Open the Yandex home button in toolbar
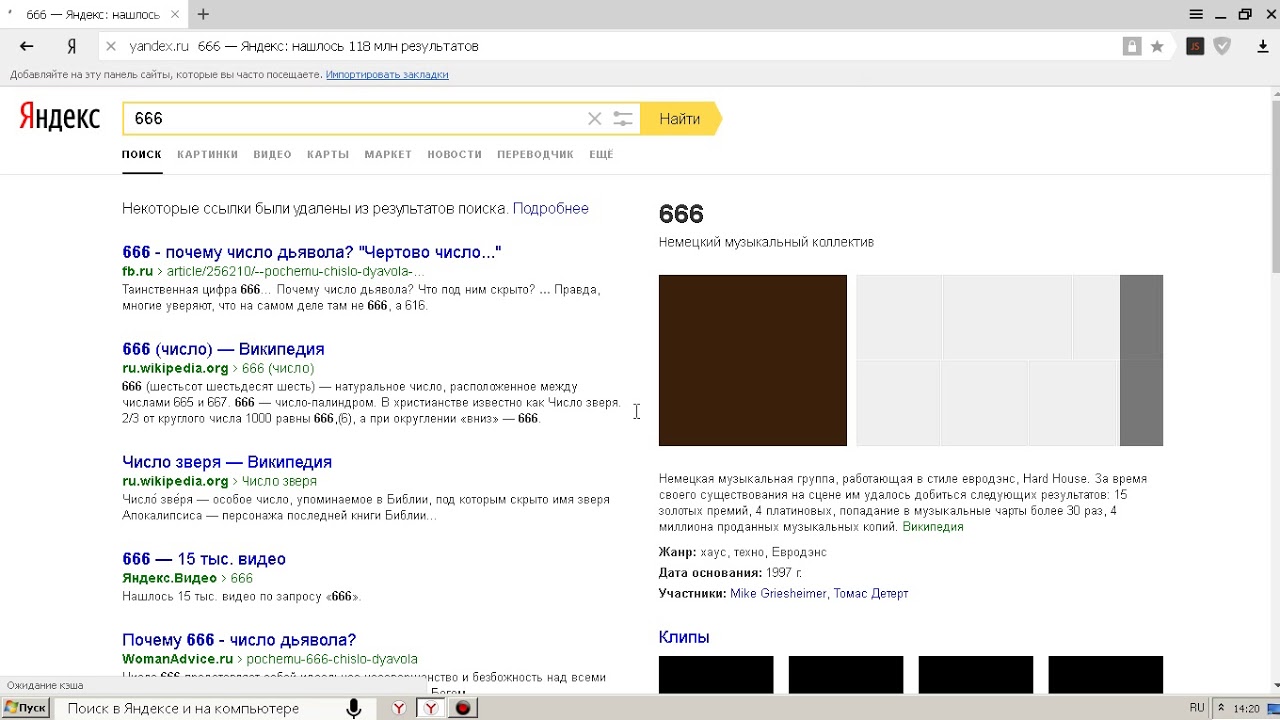This screenshot has width=1280, height=720. click(72, 46)
